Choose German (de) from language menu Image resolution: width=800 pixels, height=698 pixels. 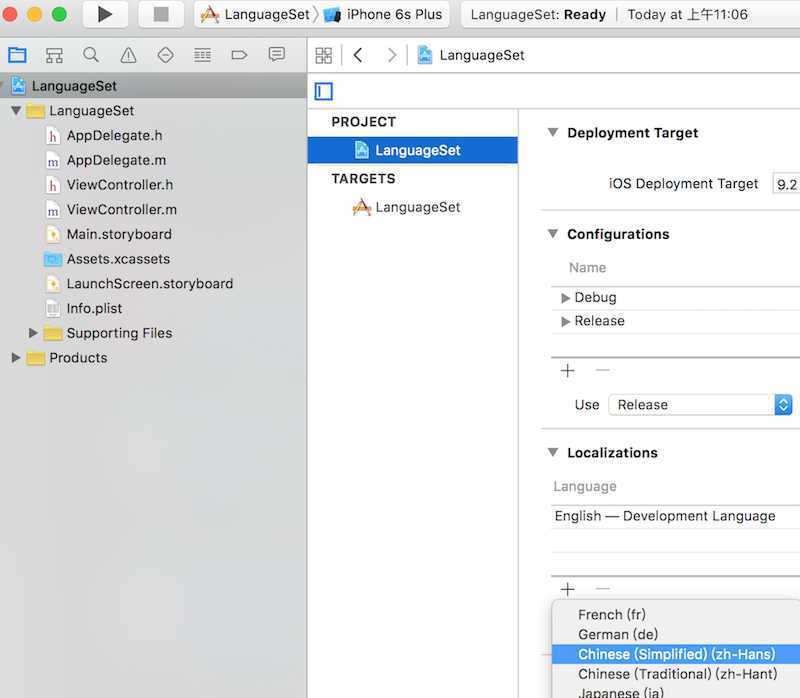[x=676, y=634]
